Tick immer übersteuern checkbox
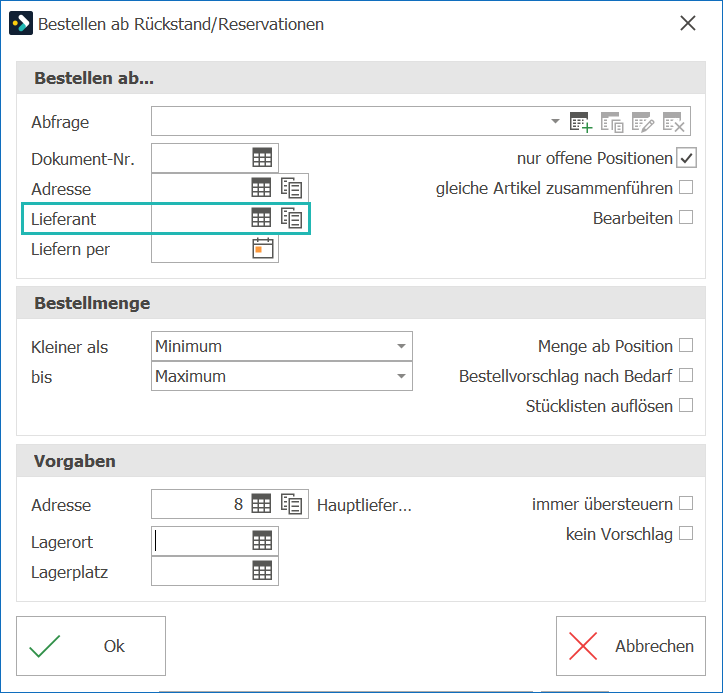The image size is (723, 693). tap(686, 503)
